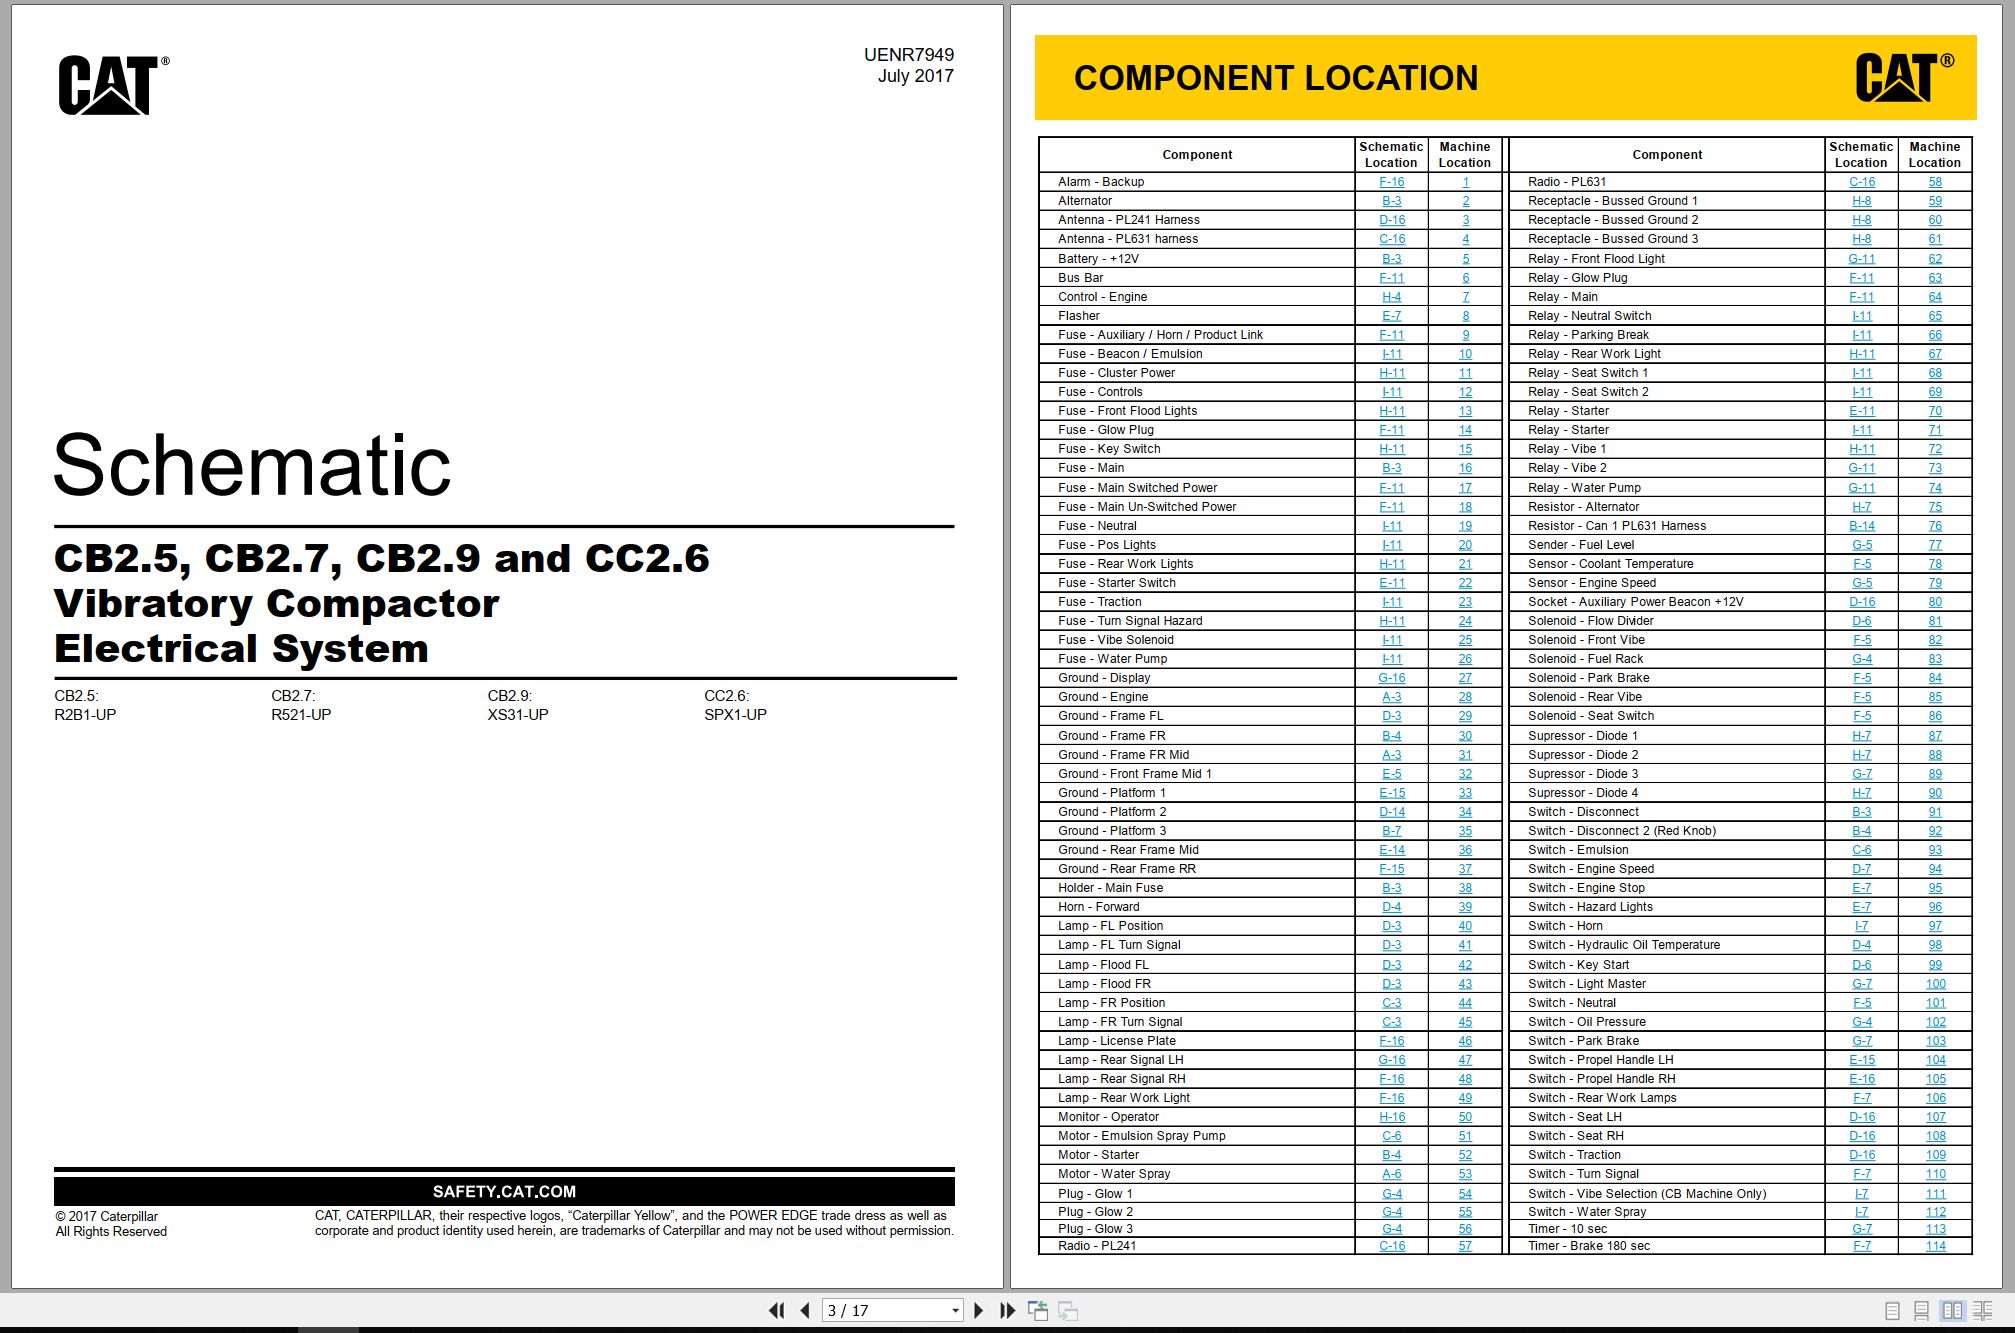The height and width of the screenshot is (1333, 2015).
Task: Click machine location 39 for Horn - Forward
Action: (1465, 907)
